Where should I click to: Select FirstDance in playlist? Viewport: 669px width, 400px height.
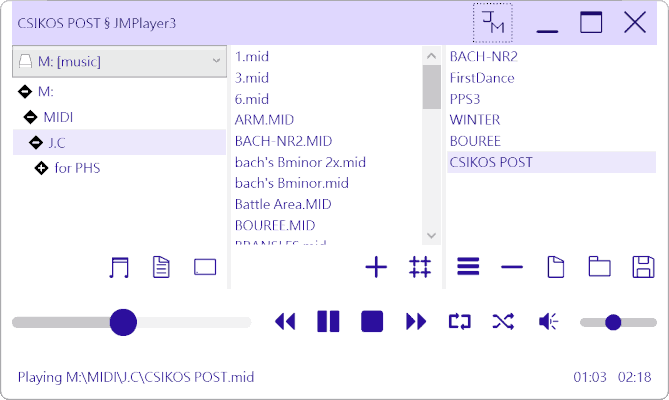(x=482, y=78)
